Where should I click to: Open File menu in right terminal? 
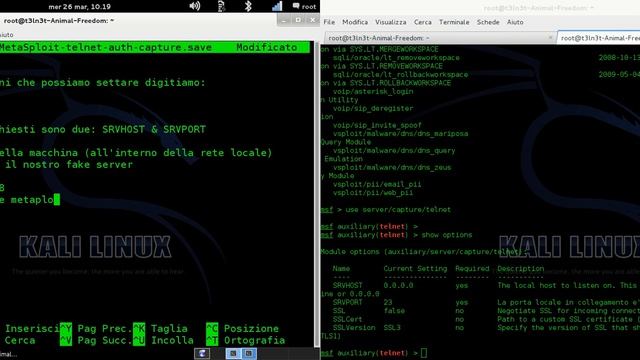(329, 22)
